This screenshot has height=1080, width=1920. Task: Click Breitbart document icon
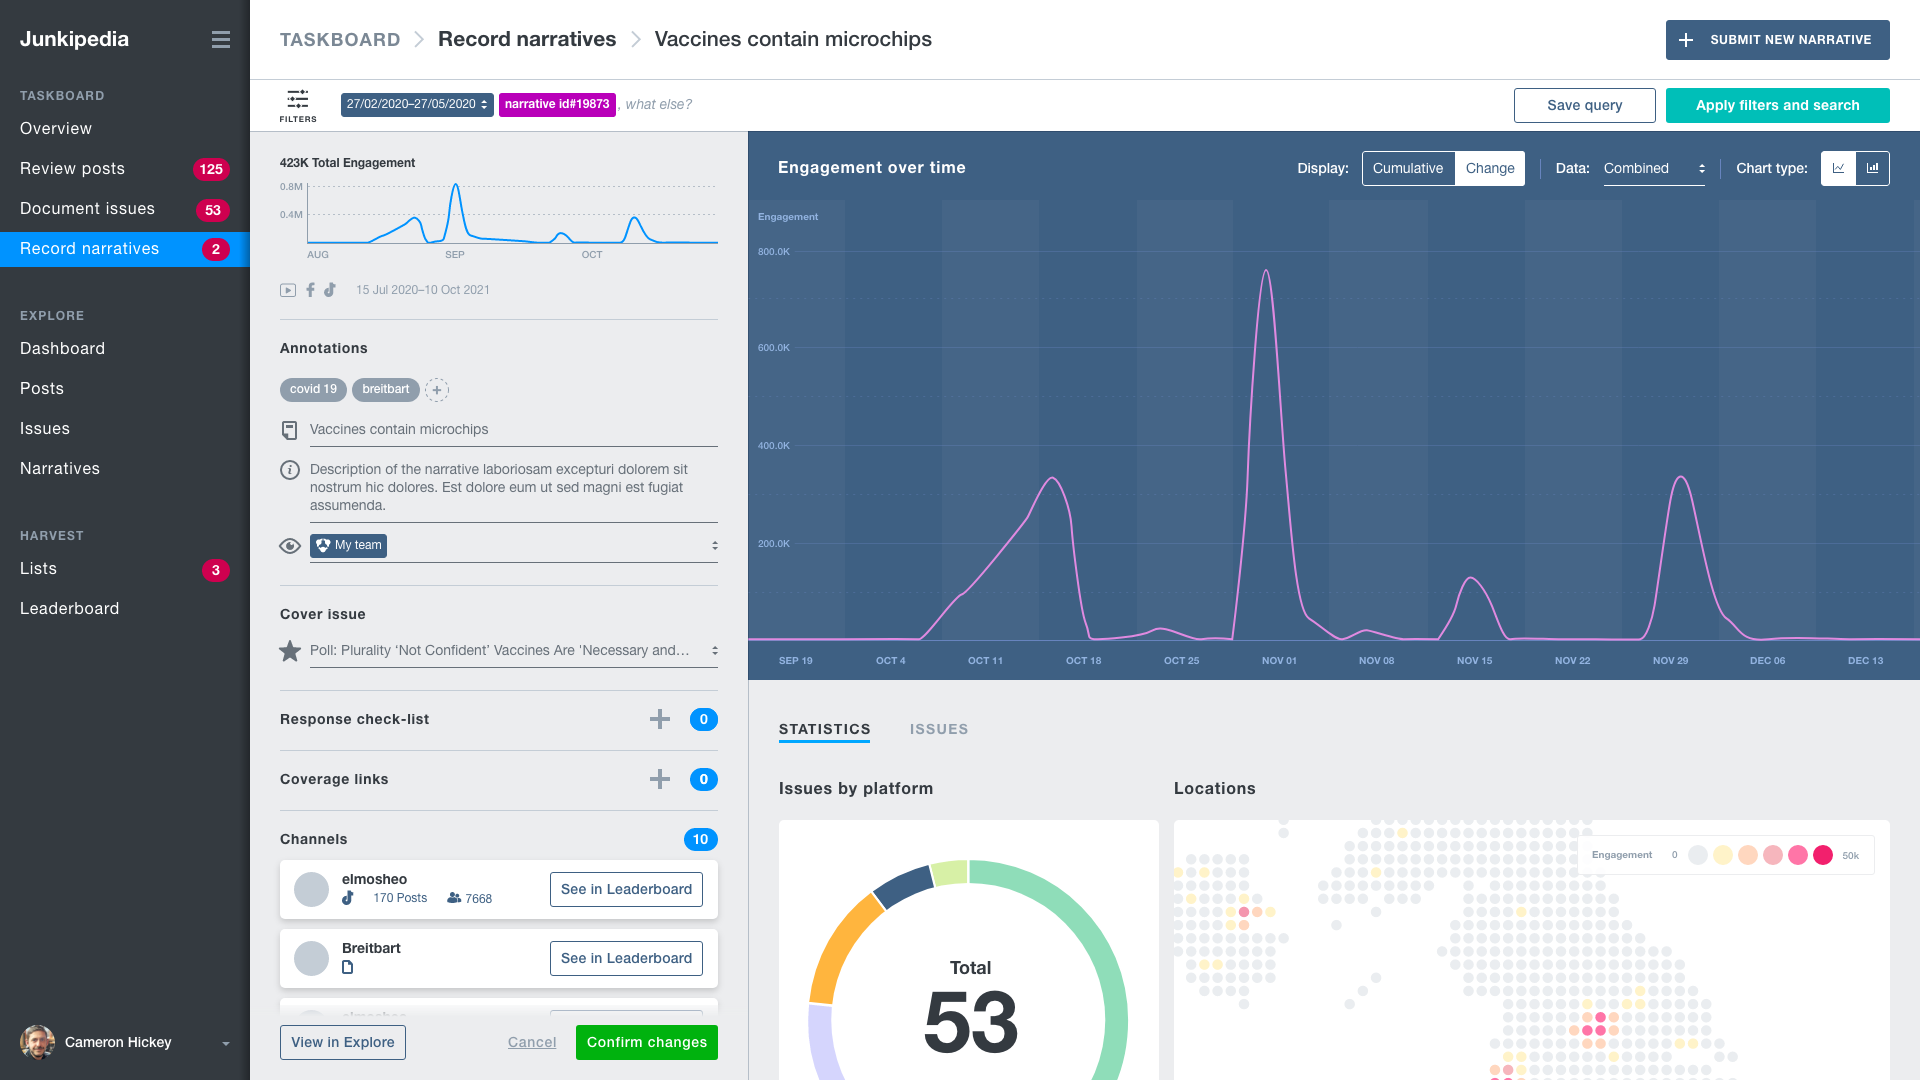(348, 967)
